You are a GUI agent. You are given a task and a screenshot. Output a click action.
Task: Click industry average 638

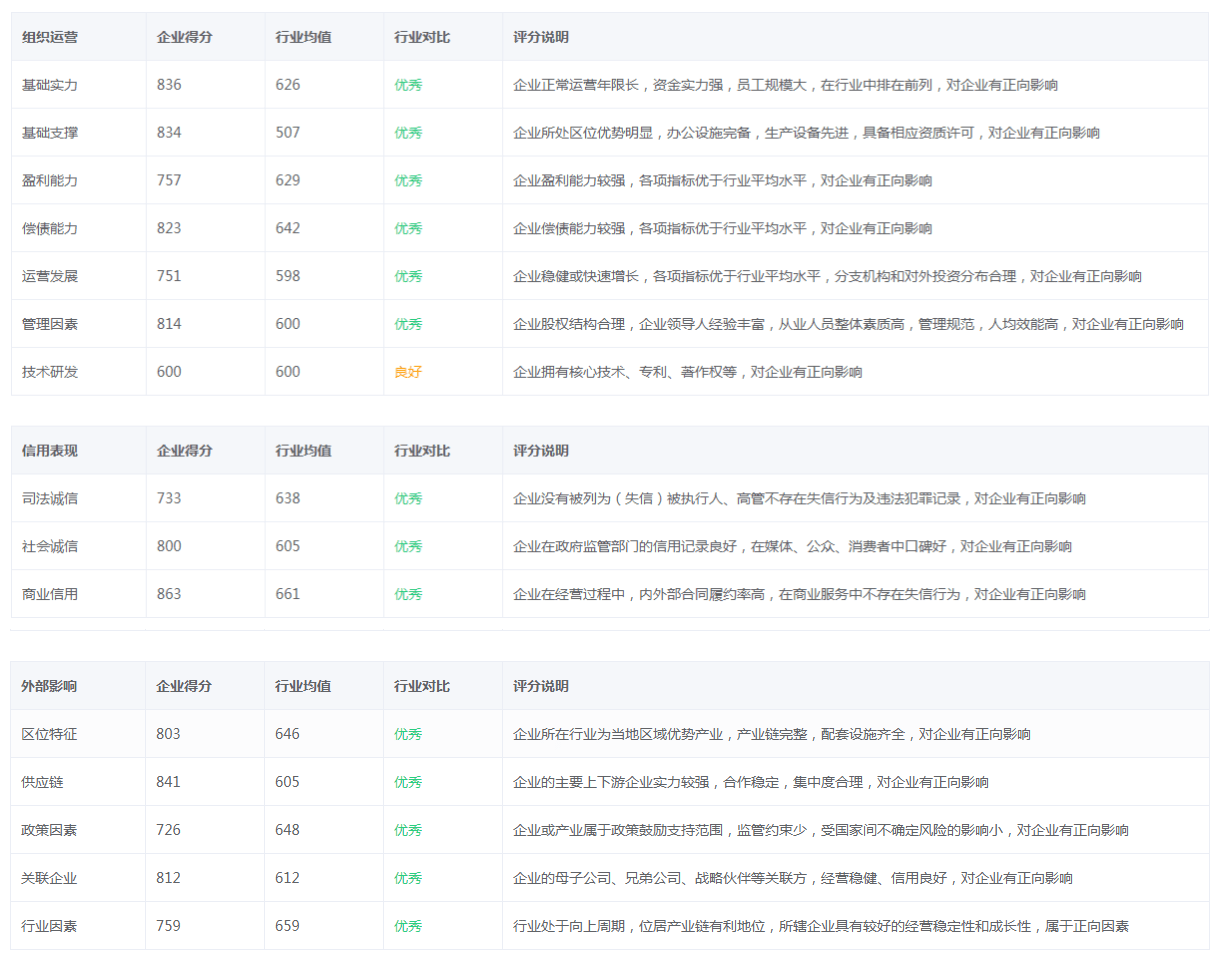[x=288, y=499]
